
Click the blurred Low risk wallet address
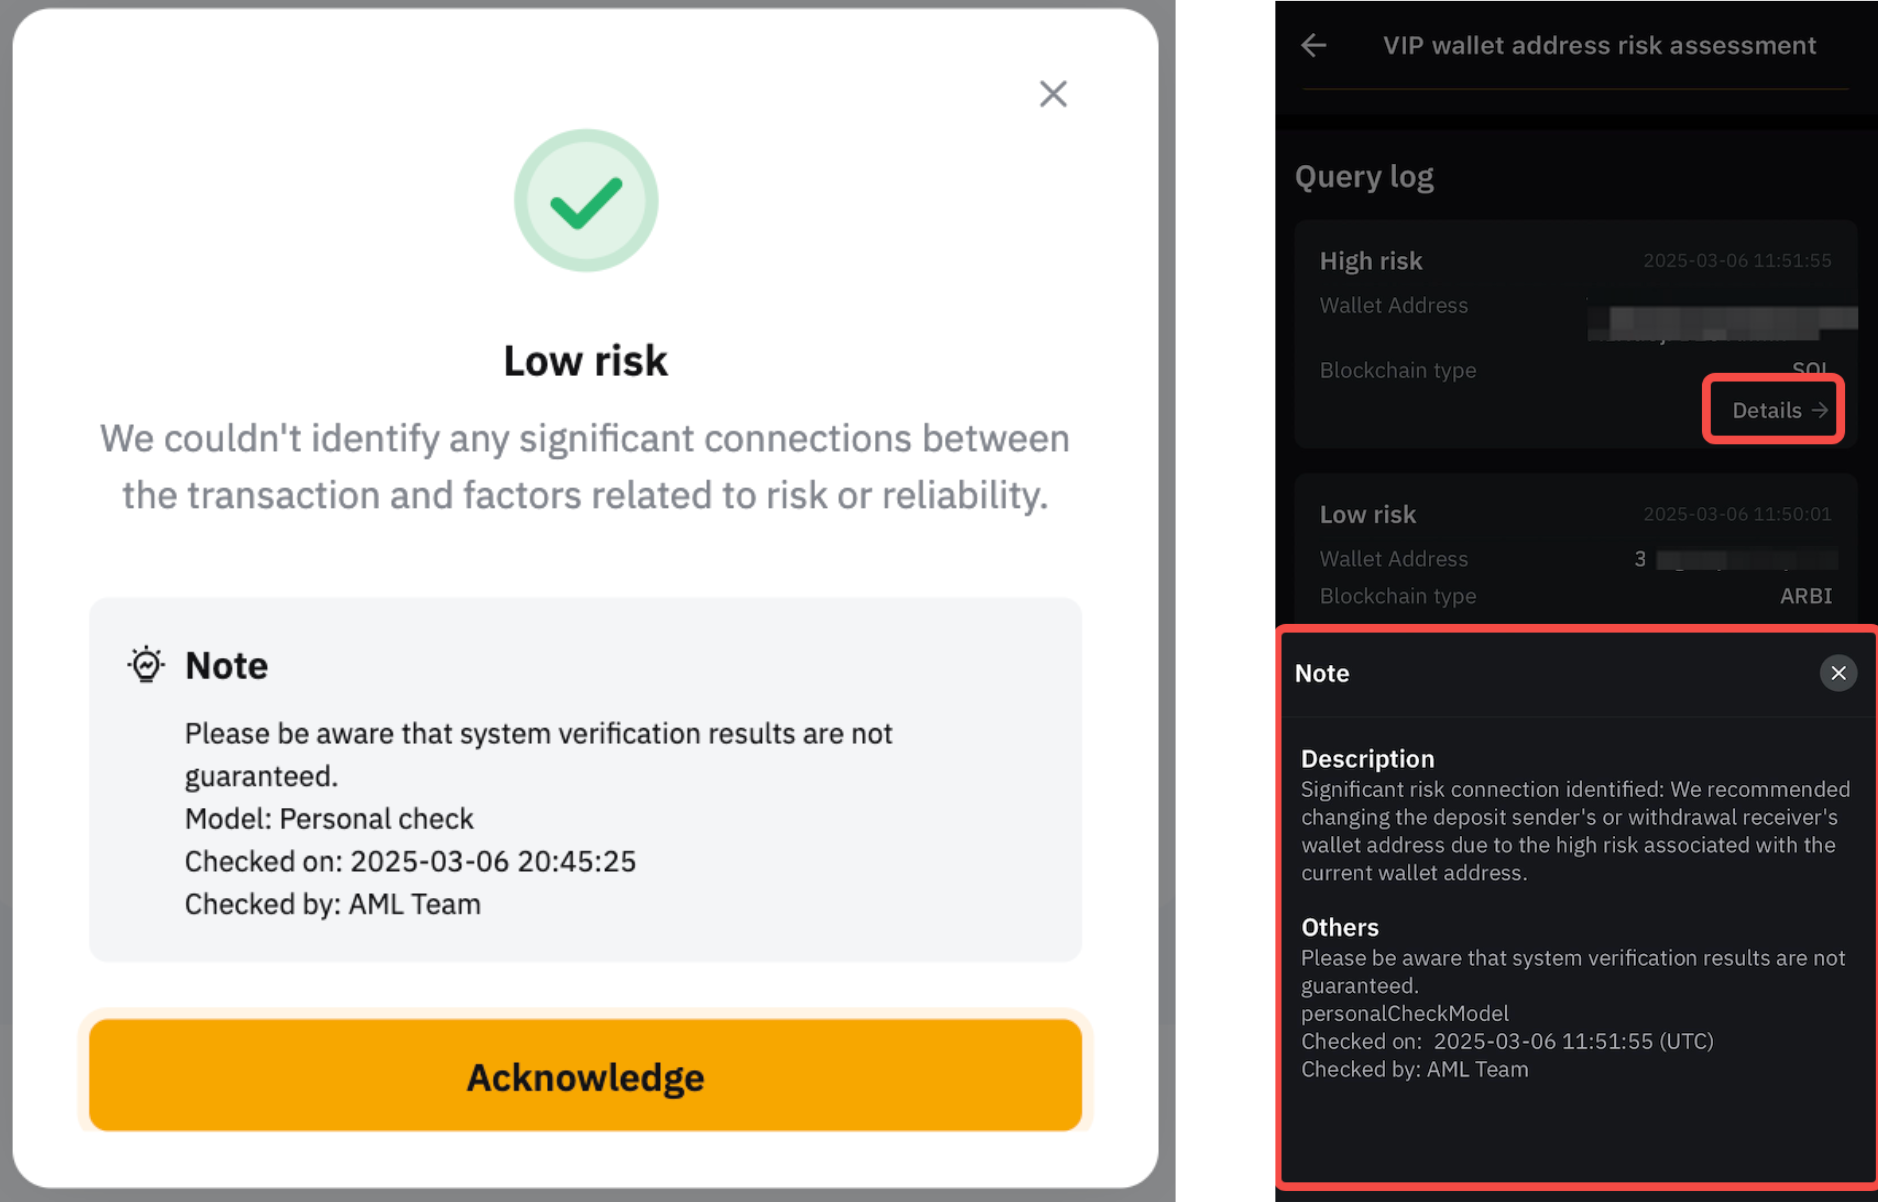1745,559
